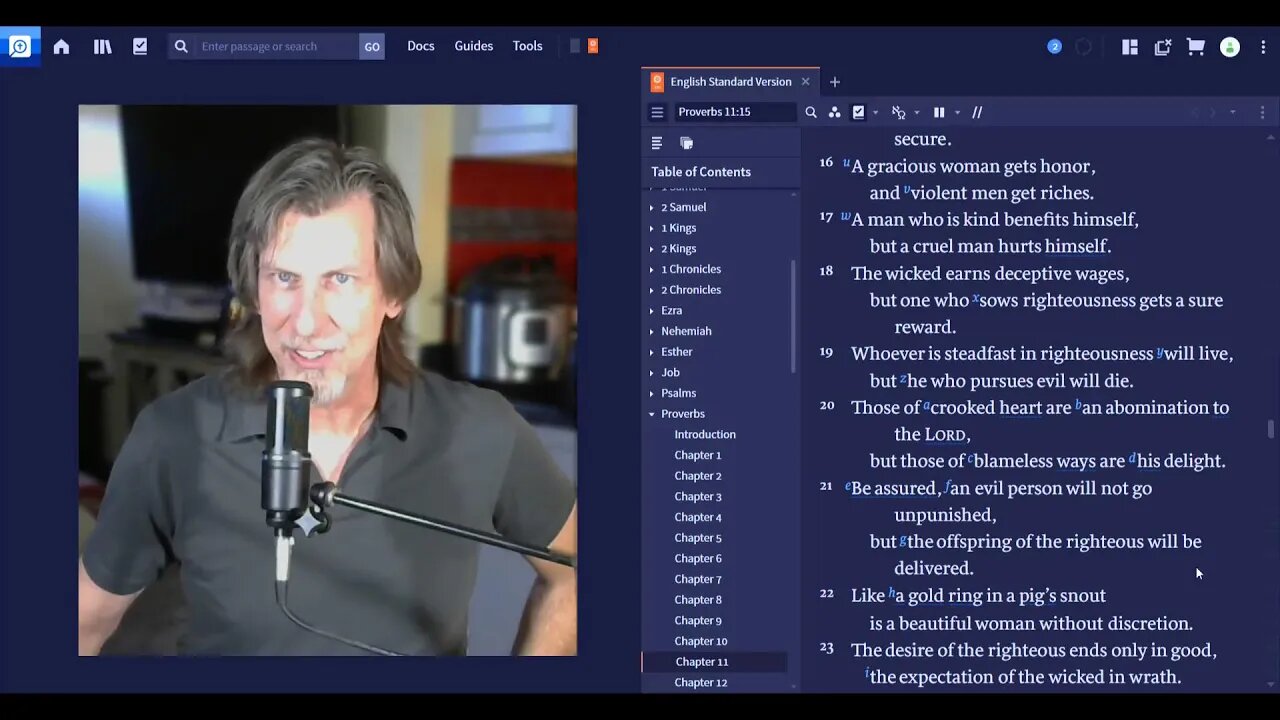Click footnote link u in verse 16

(x=846, y=163)
